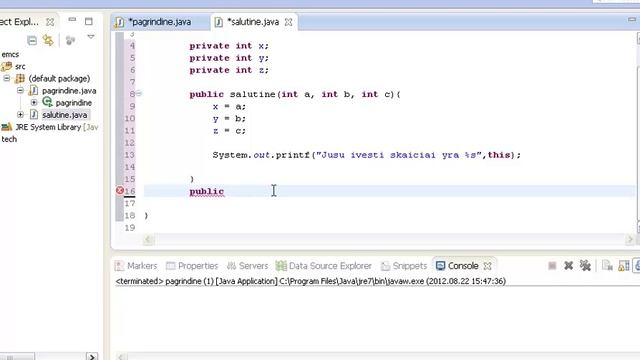Open the working set selector icon
This screenshot has height=360, width=640.
point(70,40)
